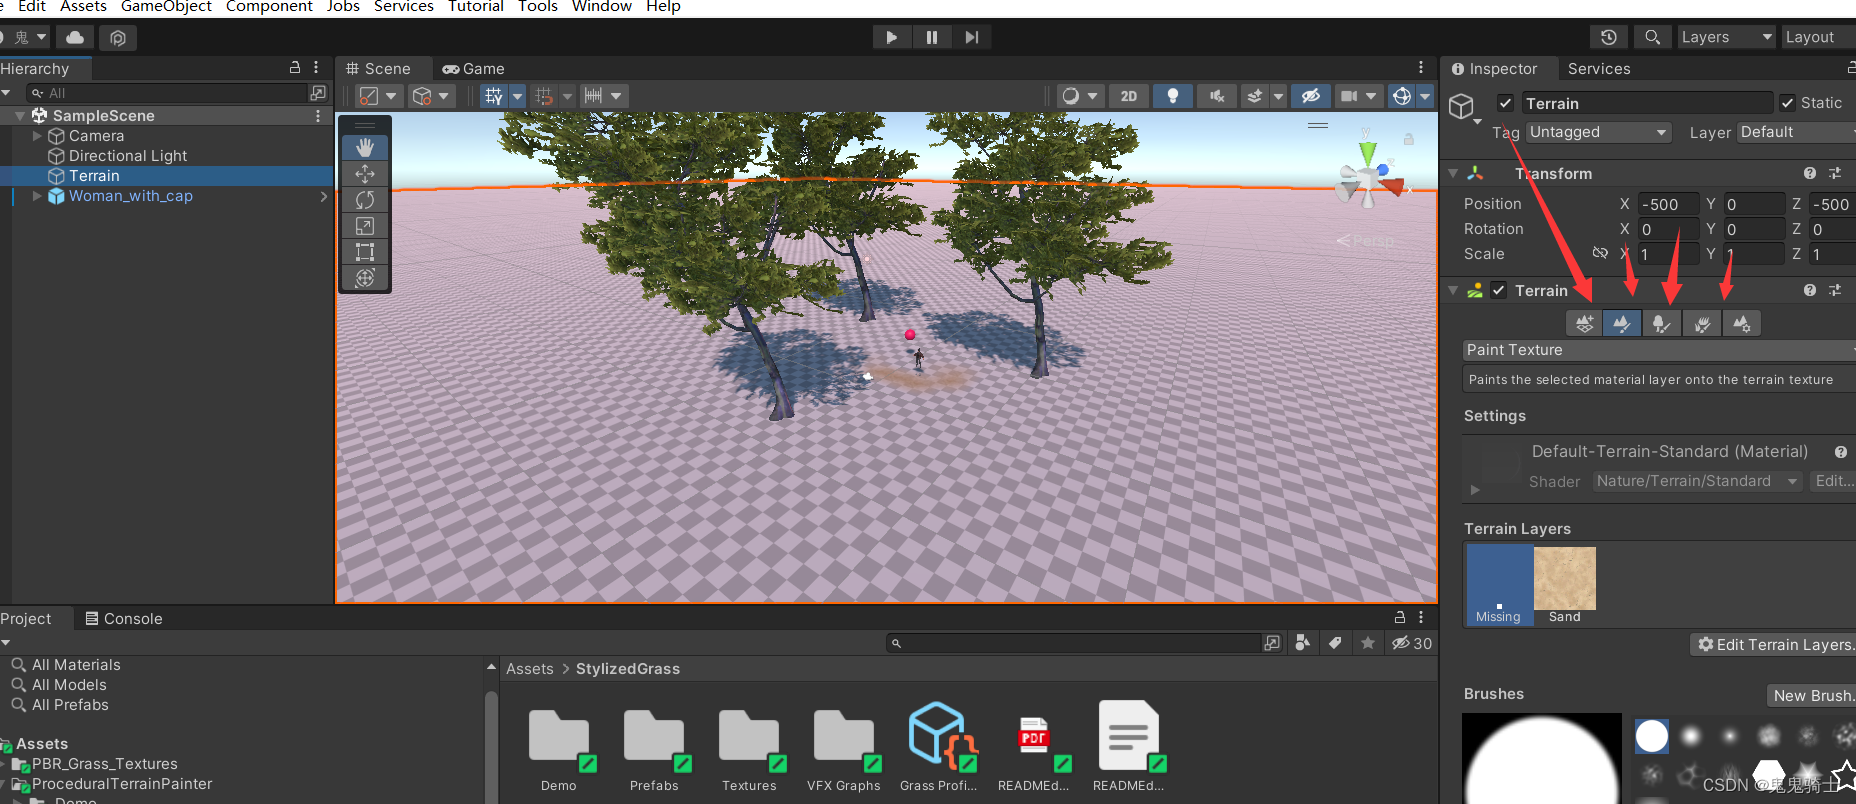
Task: Click the Paint Terrain brush icon
Action: pyautogui.click(x=1622, y=323)
